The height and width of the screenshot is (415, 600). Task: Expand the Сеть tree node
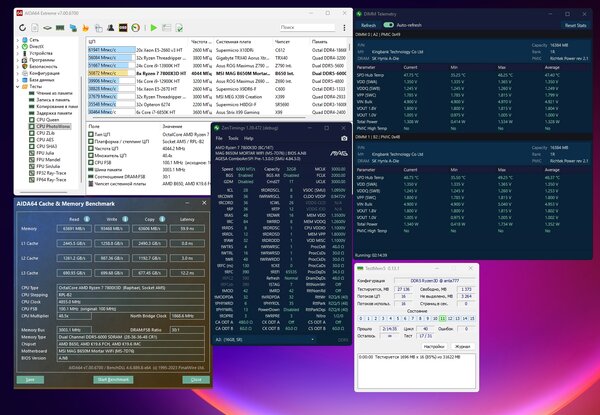18,40
